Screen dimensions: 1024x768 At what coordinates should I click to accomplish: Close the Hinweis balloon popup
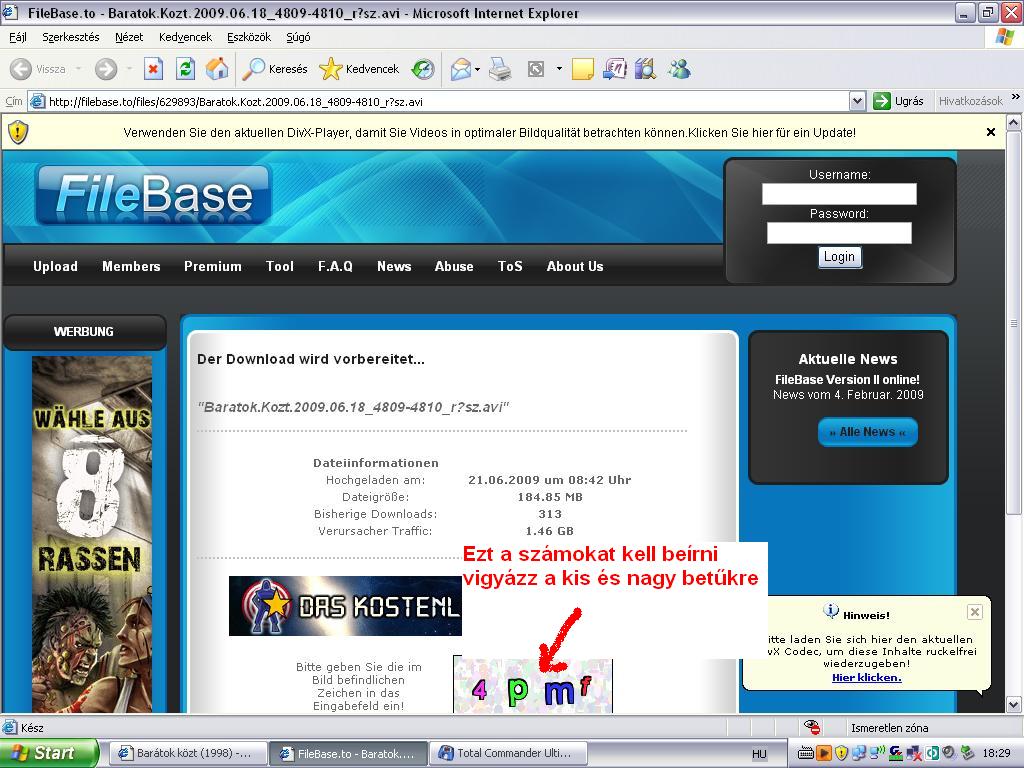974,612
